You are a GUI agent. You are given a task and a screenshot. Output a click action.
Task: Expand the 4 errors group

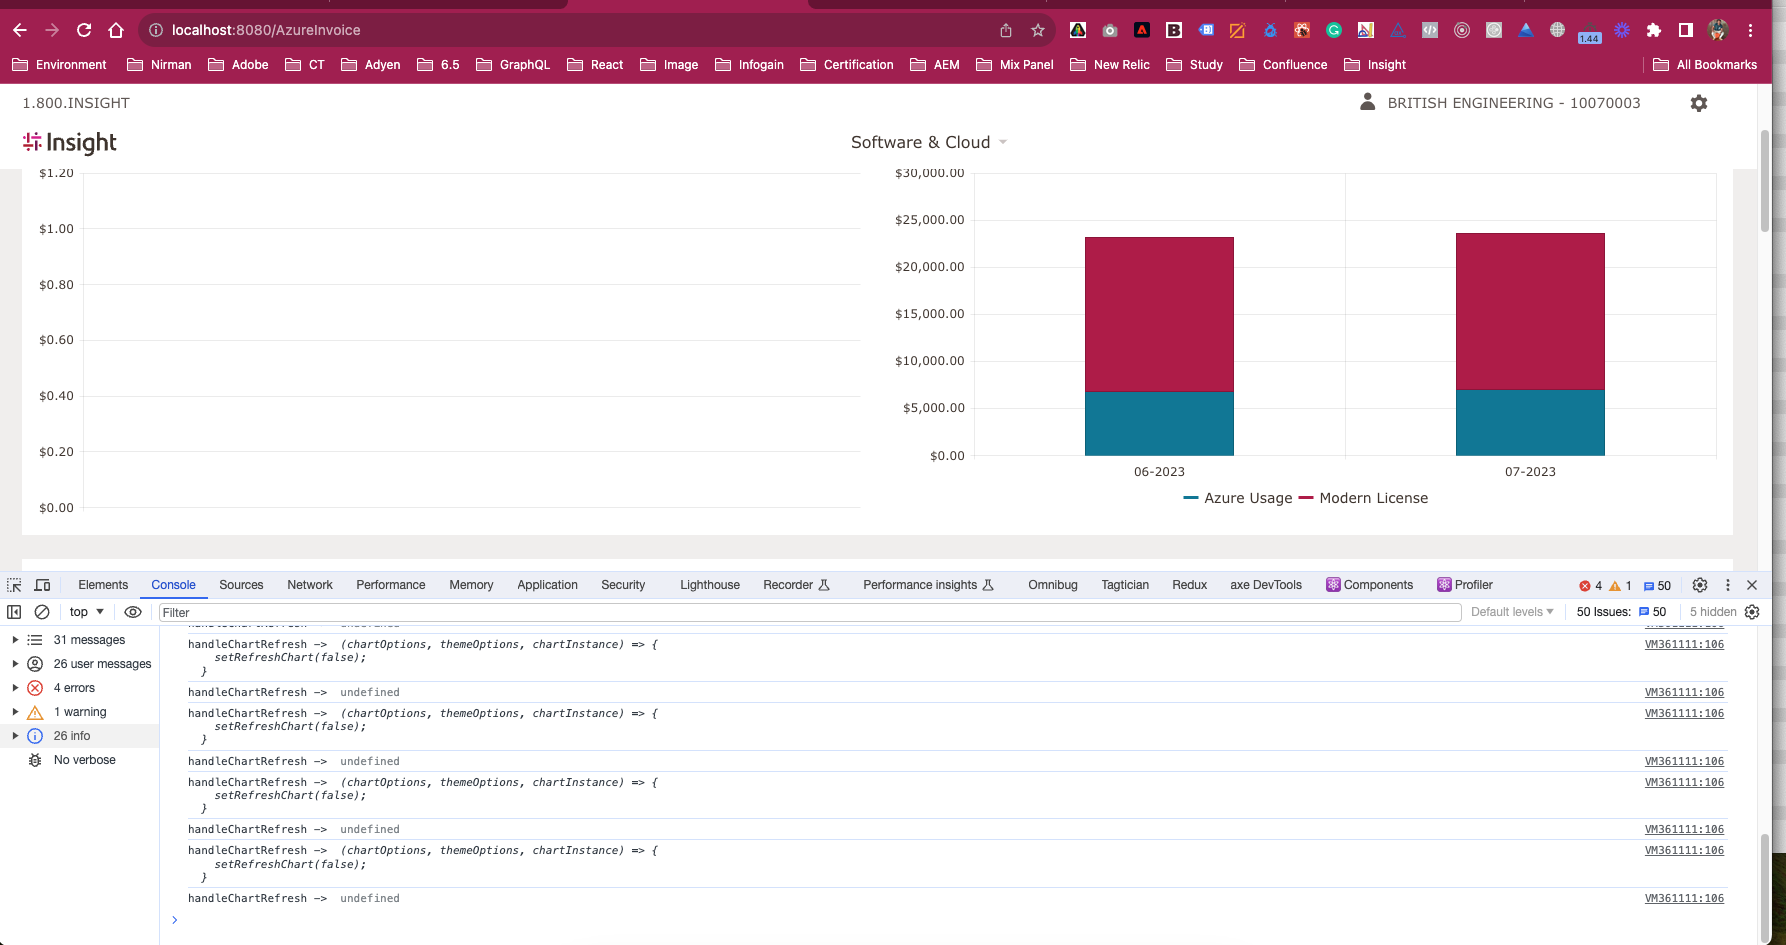[15, 688]
